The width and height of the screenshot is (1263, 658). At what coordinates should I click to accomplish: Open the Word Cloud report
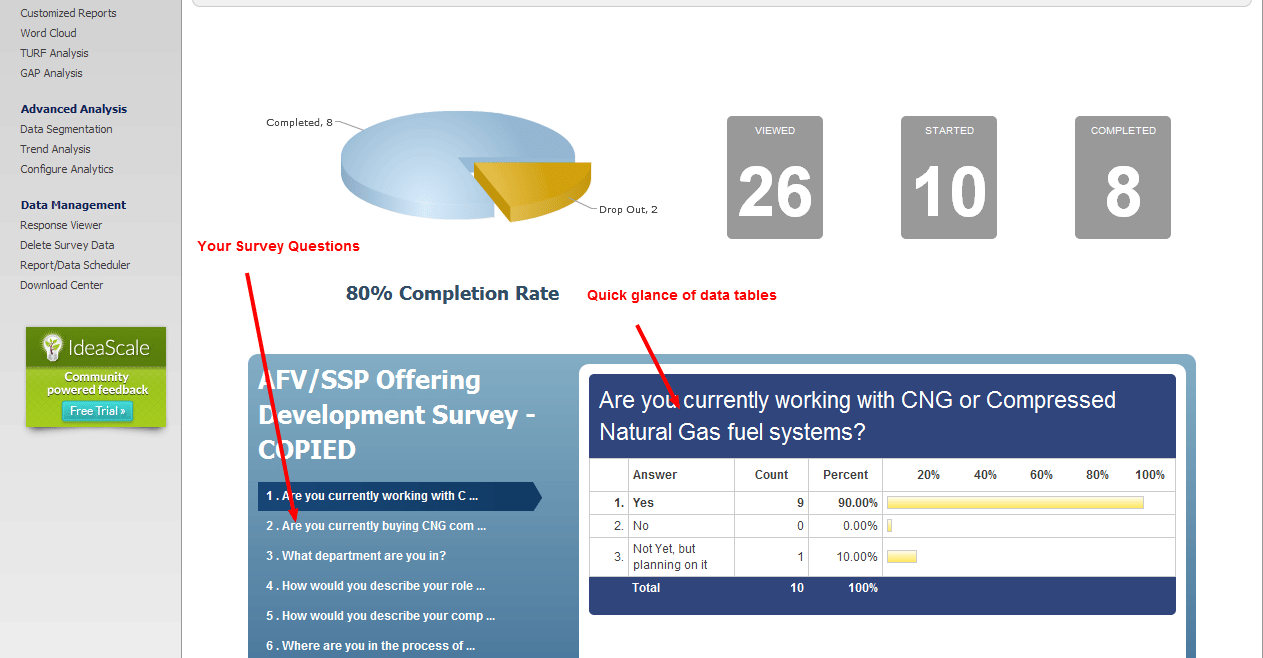coord(48,33)
